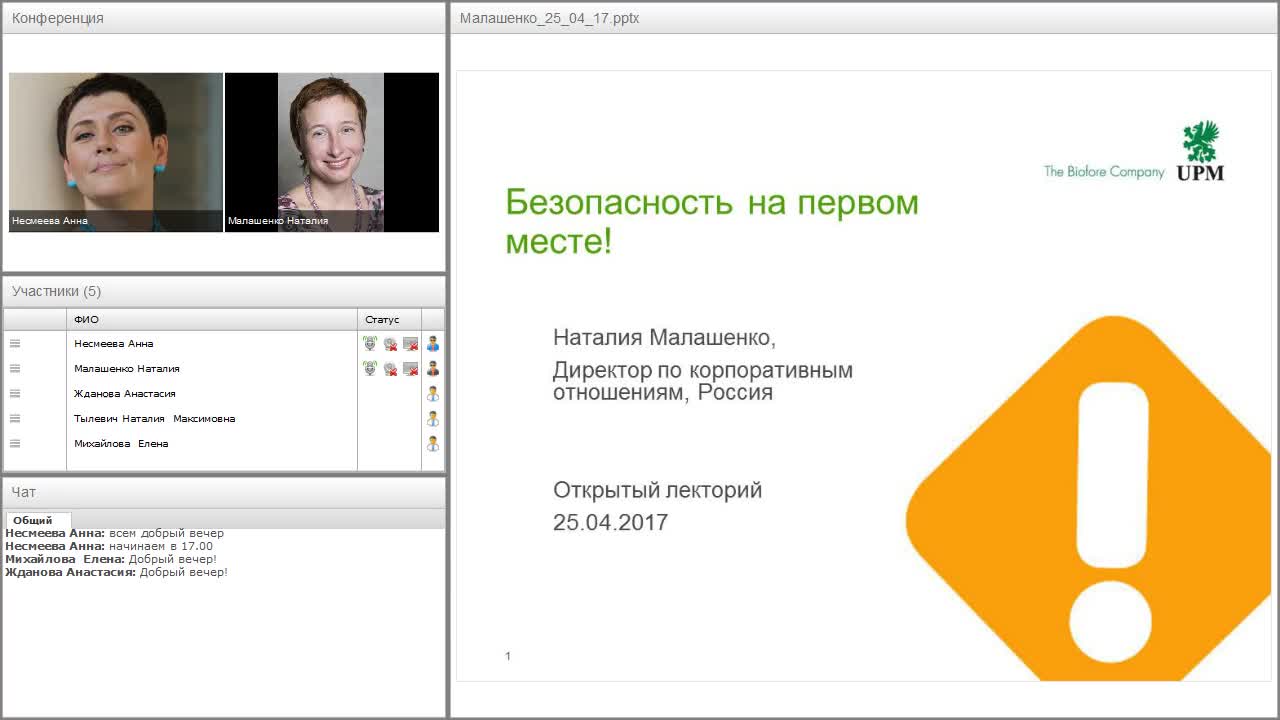Click the avatar icon beside Михайлова Елена

pos(433,443)
